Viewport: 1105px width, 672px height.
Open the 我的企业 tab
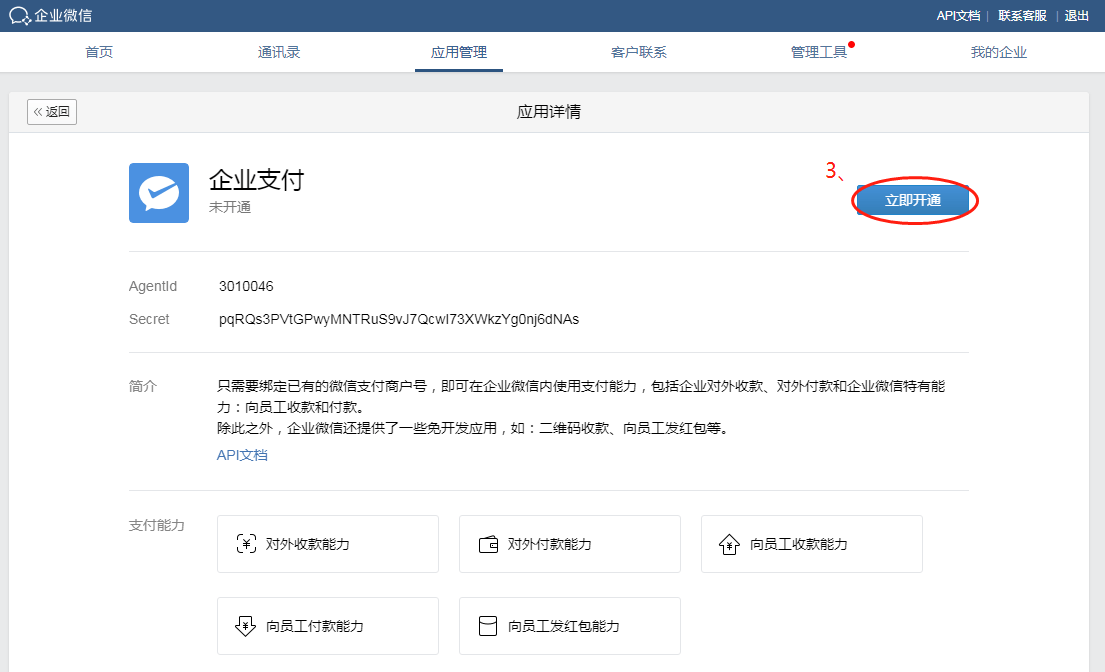pyautogui.click(x=999, y=52)
